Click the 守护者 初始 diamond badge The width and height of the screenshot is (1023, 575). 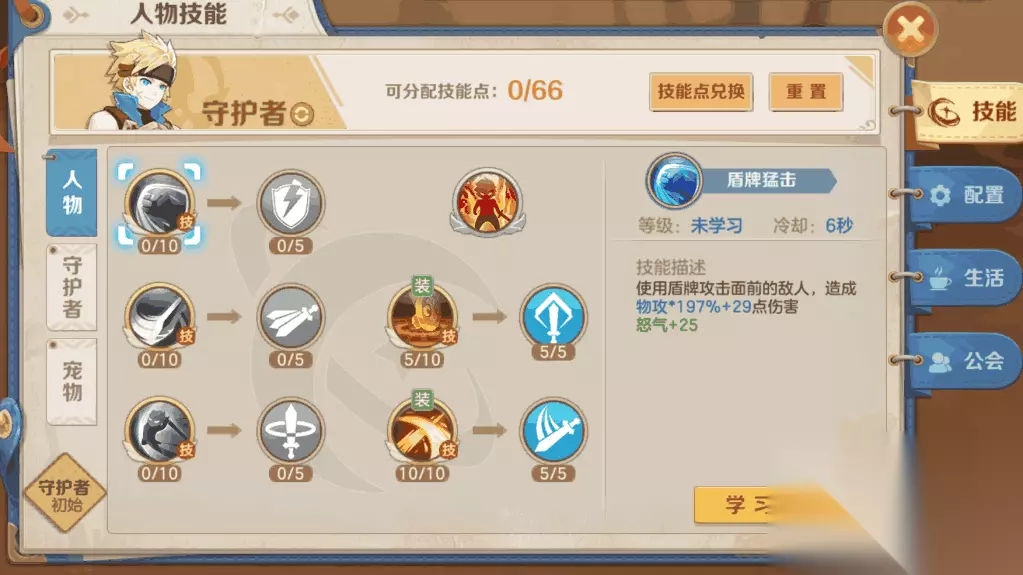(x=65, y=493)
